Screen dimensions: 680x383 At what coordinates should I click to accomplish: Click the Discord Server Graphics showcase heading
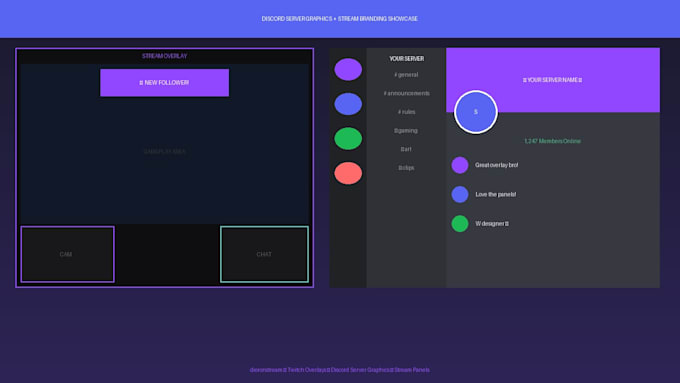pyautogui.click(x=340, y=19)
